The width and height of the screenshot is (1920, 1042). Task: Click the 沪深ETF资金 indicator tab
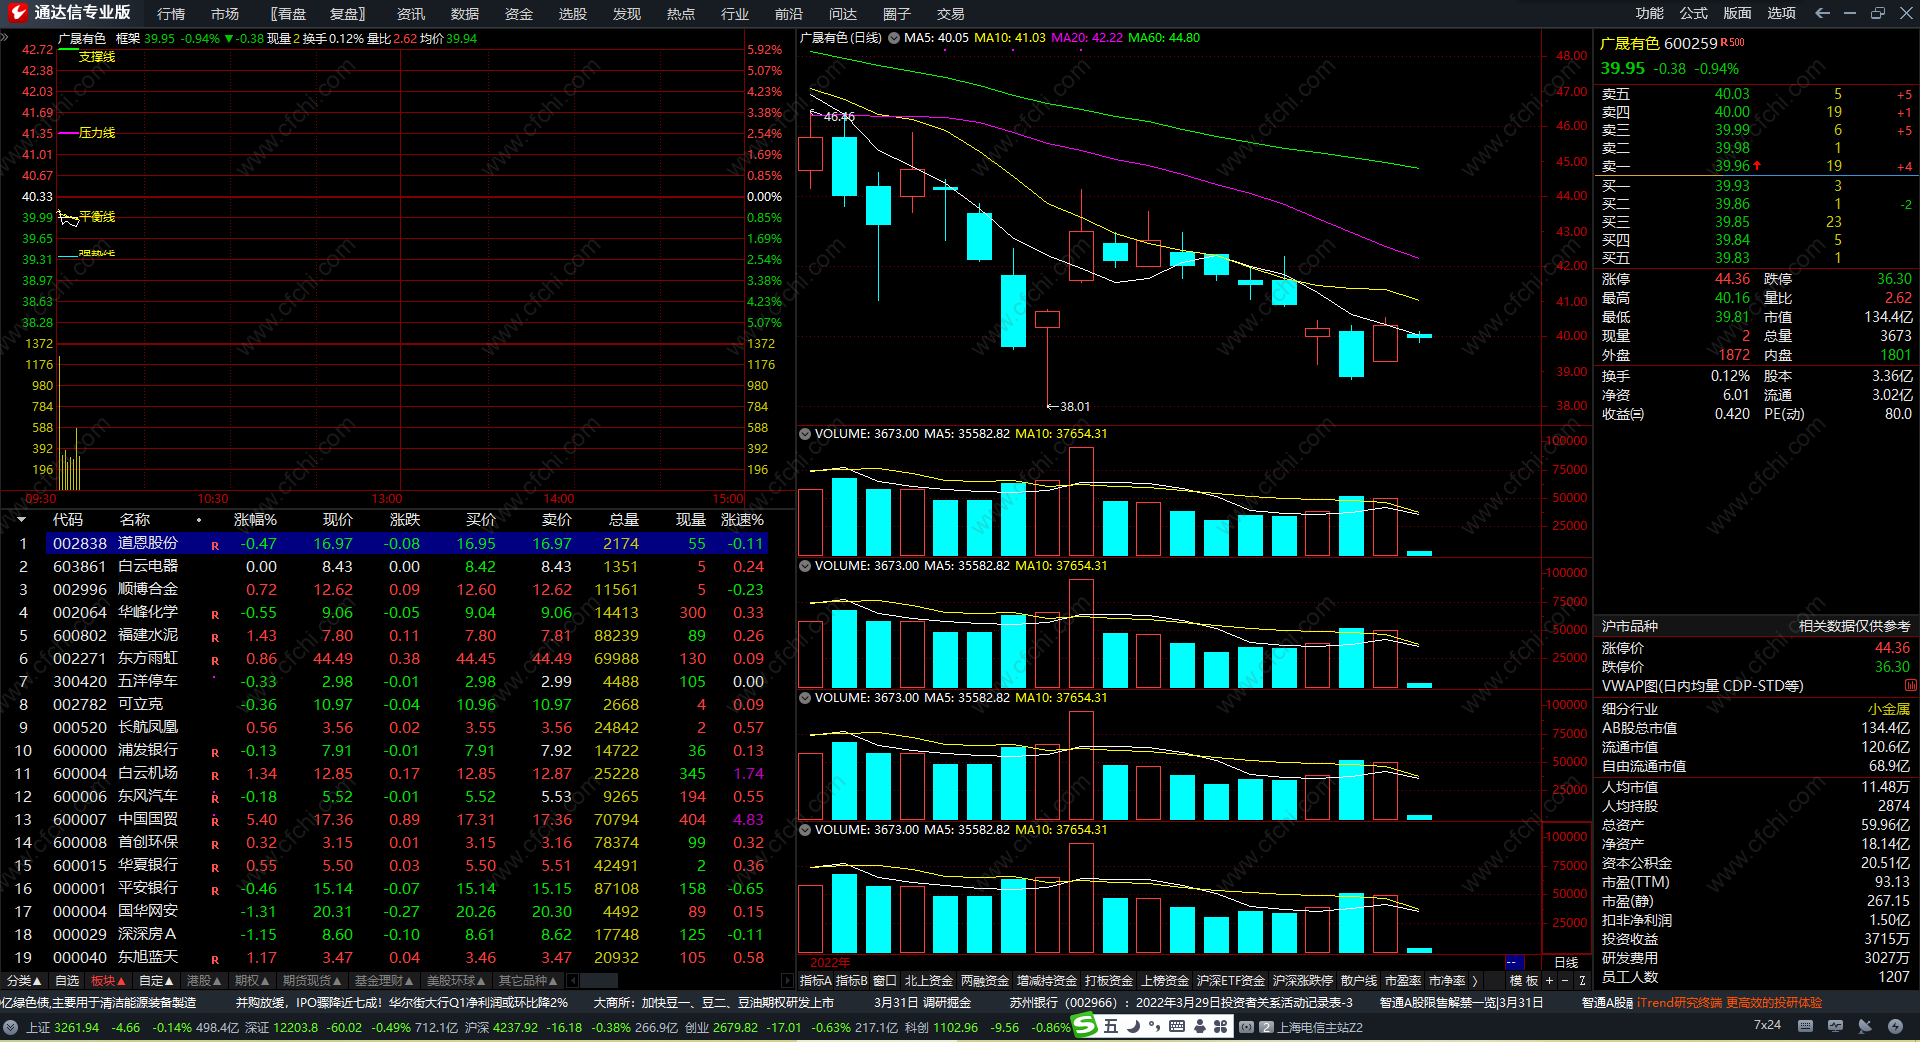tap(1231, 981)
